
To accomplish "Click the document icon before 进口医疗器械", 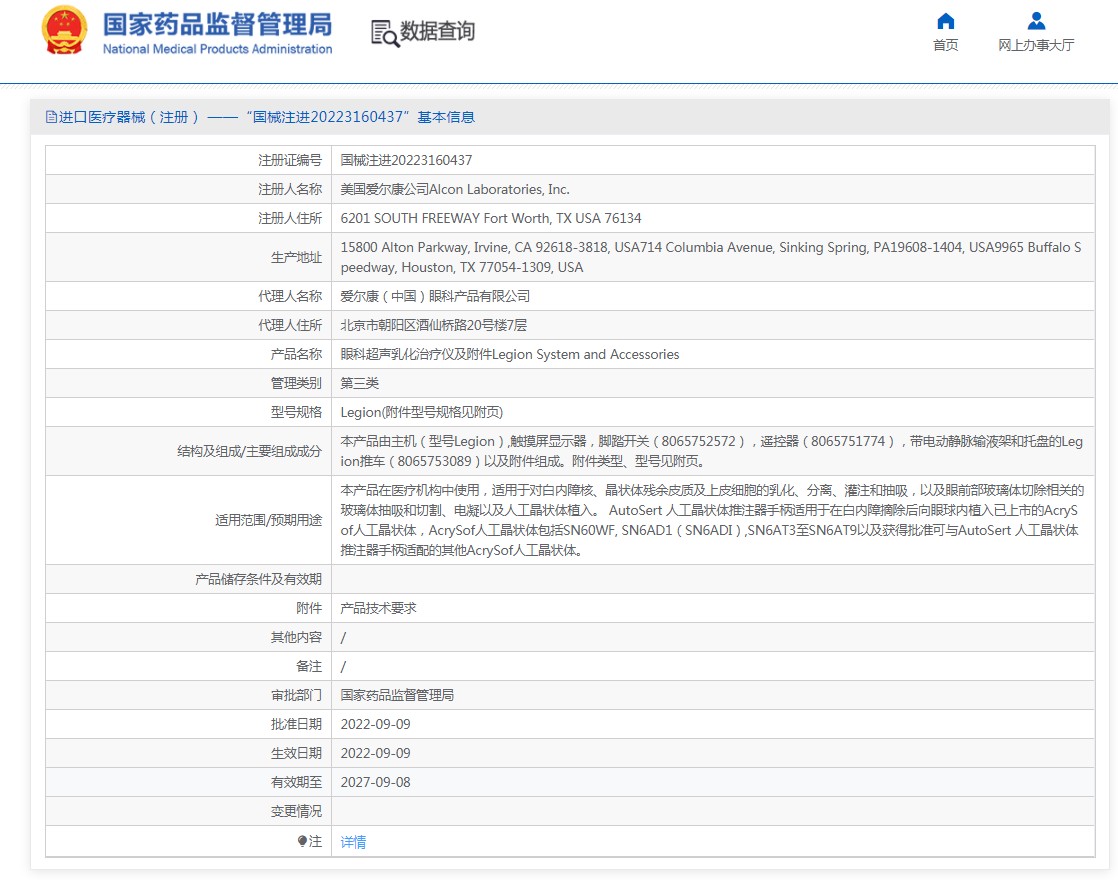I will click(x=51, y=117).
